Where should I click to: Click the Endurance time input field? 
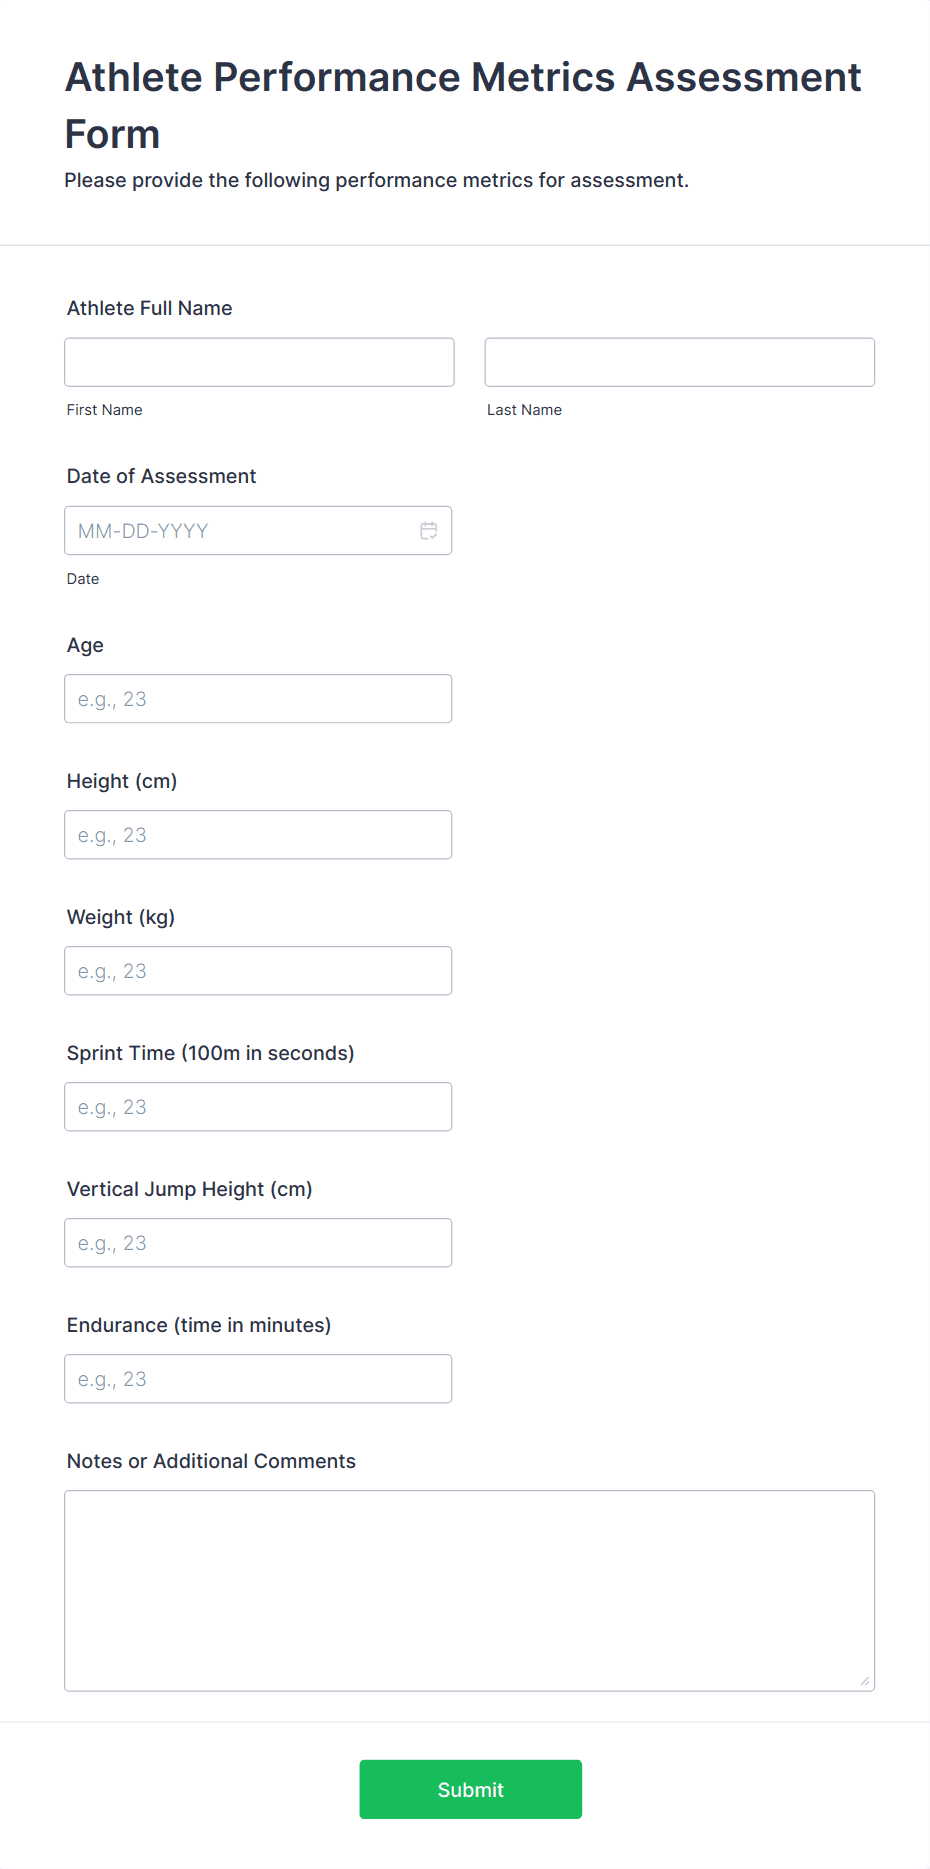point(258,1378)
